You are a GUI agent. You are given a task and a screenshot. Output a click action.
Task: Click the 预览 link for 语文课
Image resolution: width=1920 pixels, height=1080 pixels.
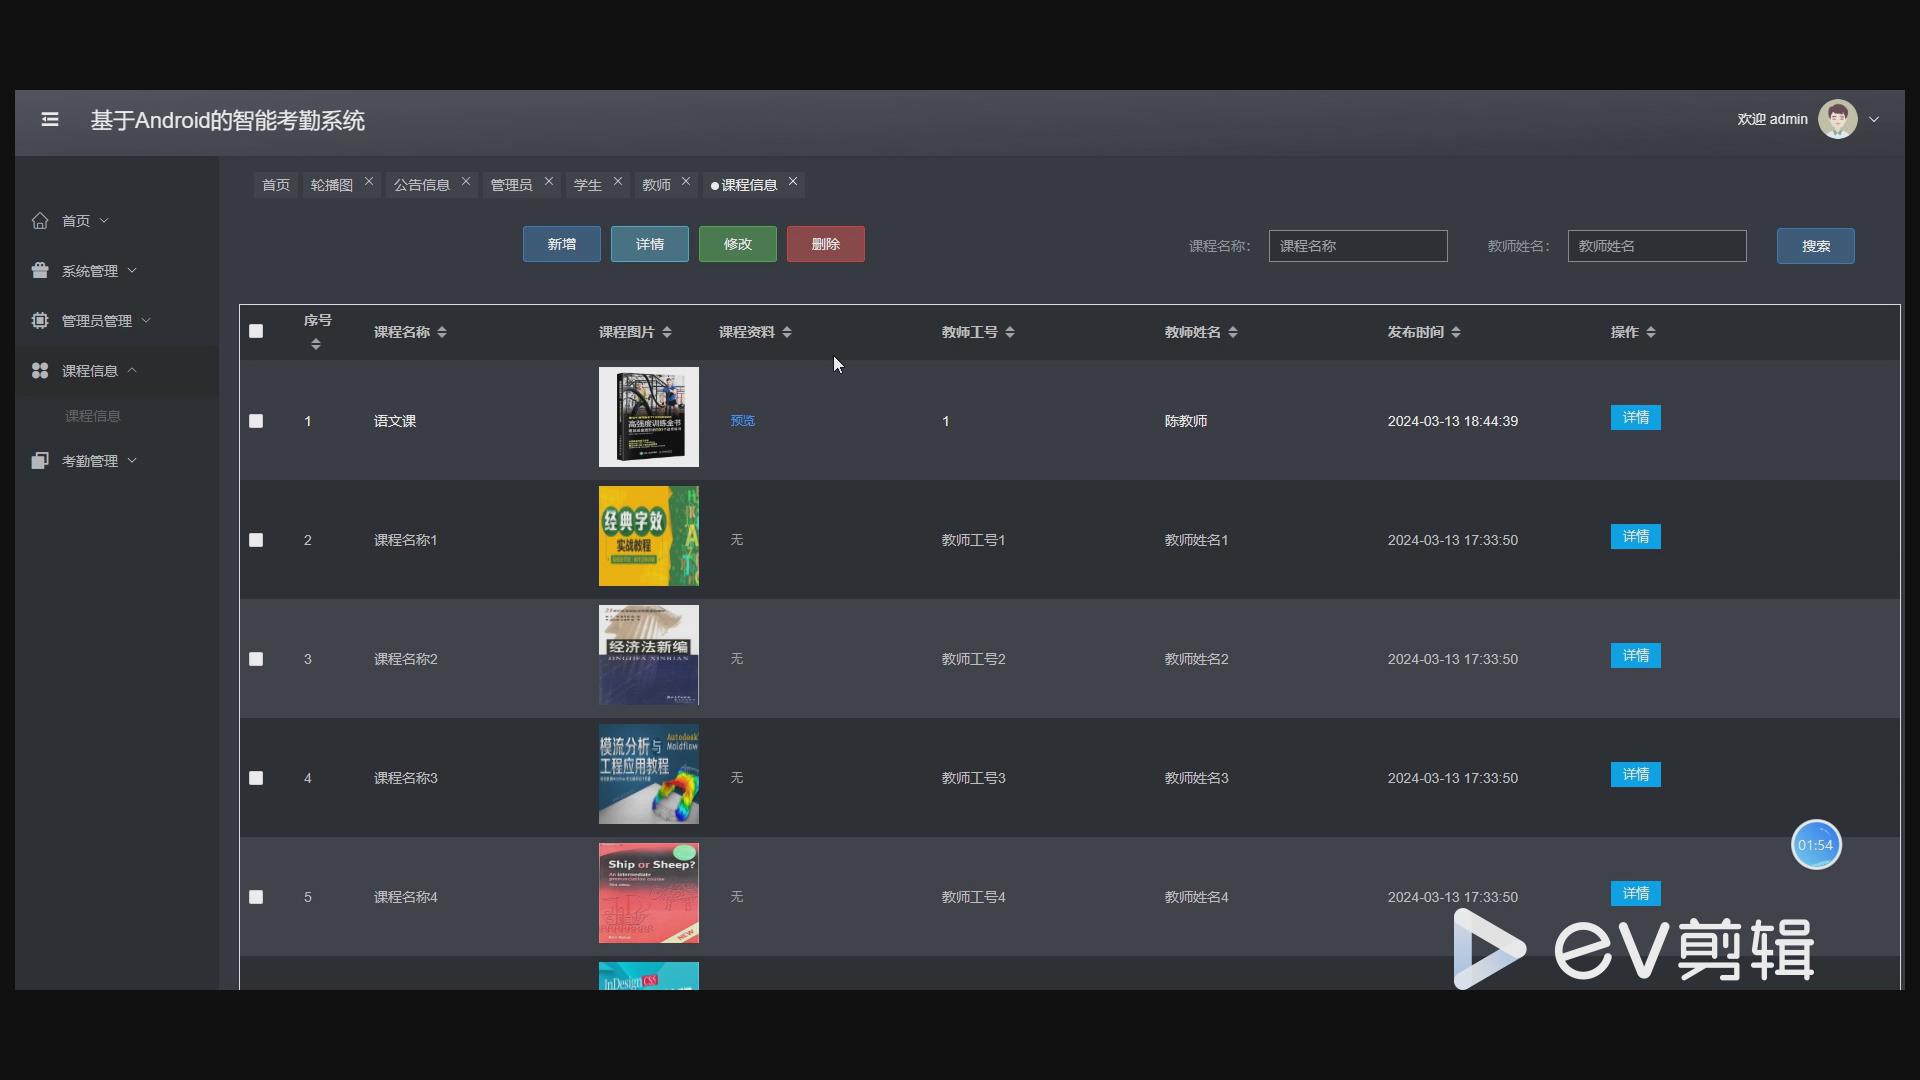click(742, 421)
